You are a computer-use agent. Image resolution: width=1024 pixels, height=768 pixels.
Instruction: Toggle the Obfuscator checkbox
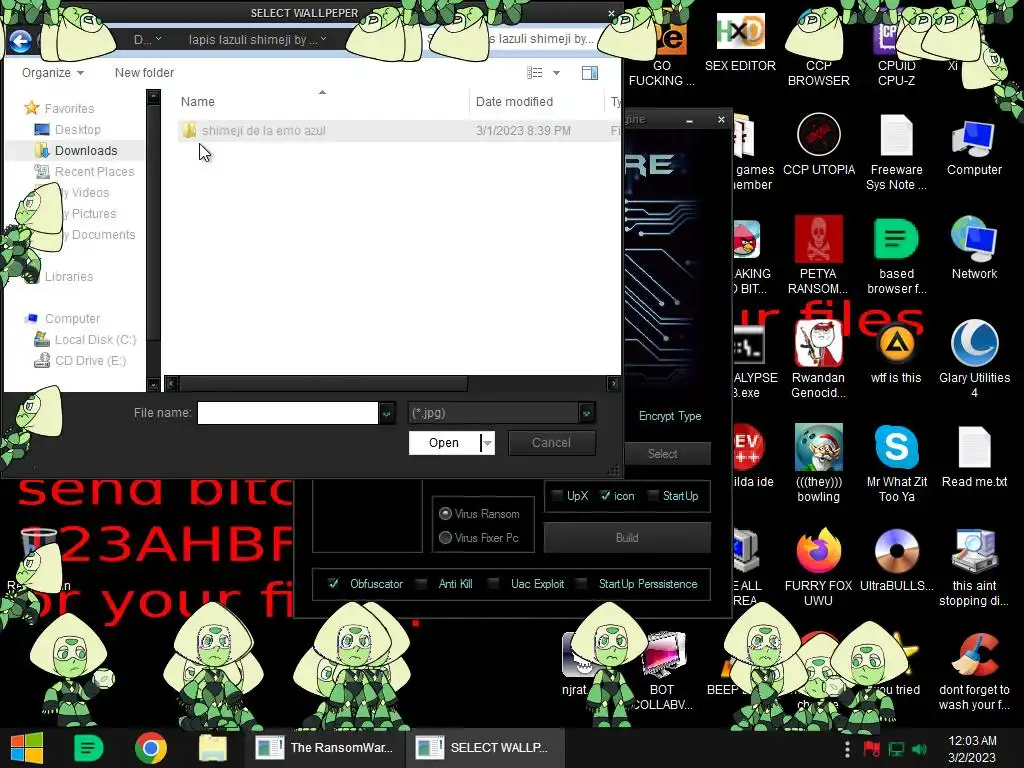pos(333,584)
